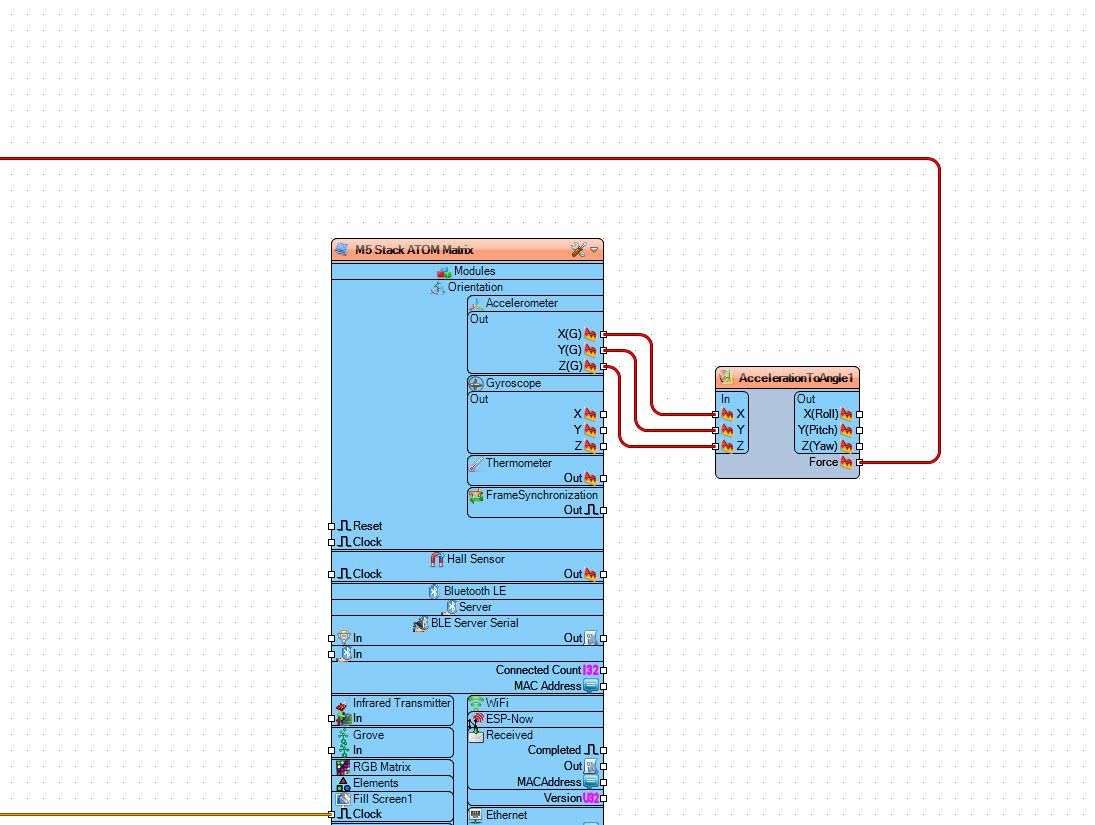Click the WiFi icon
Image resolution: width=1095 pixels, height=825 pixels.
point(476,703)
